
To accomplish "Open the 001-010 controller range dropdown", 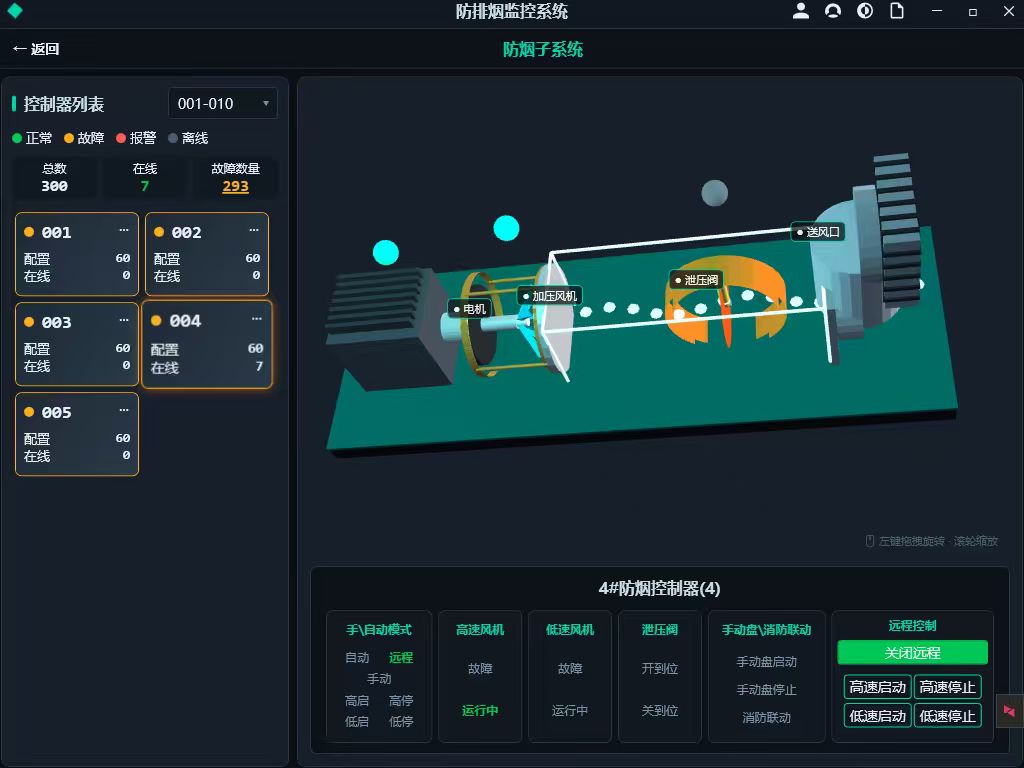I will pos(223,103).
